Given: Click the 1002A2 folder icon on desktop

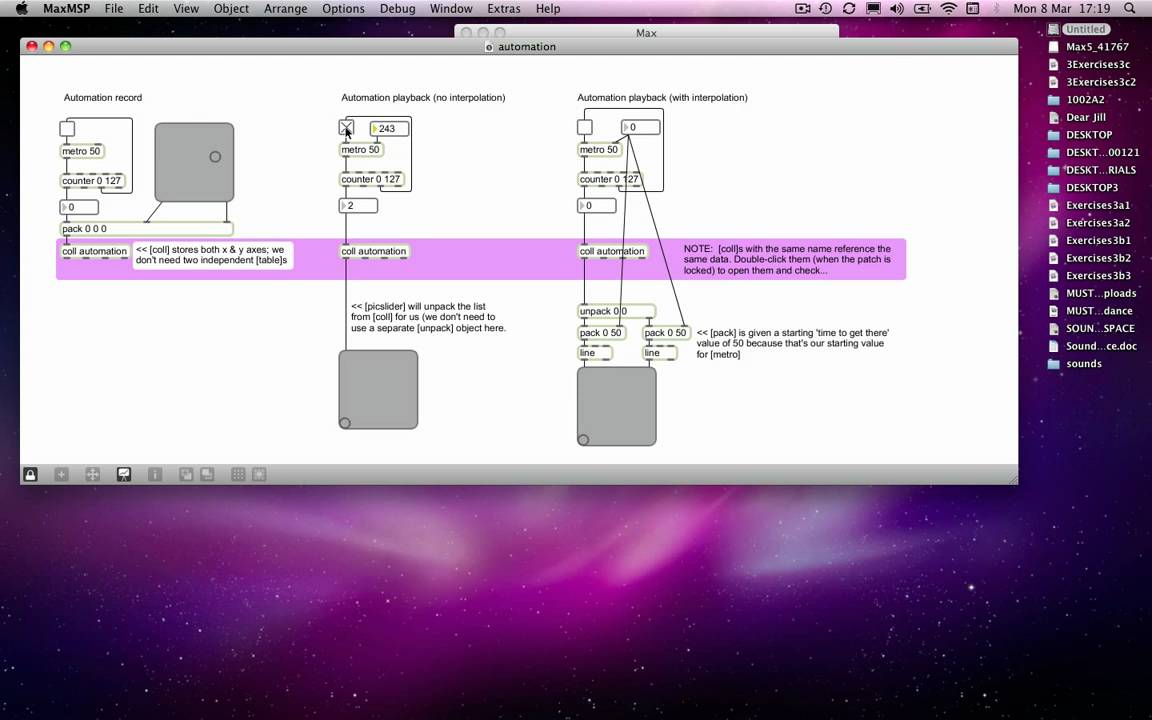Looking at the screenshot, I should [x=1054, y=100].
